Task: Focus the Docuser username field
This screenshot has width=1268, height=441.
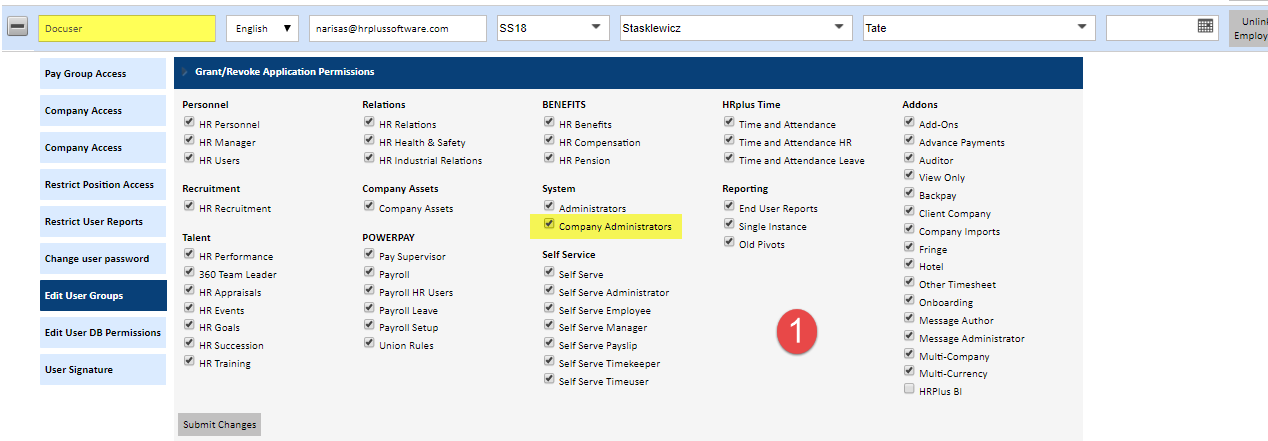Action: [127, 28]
